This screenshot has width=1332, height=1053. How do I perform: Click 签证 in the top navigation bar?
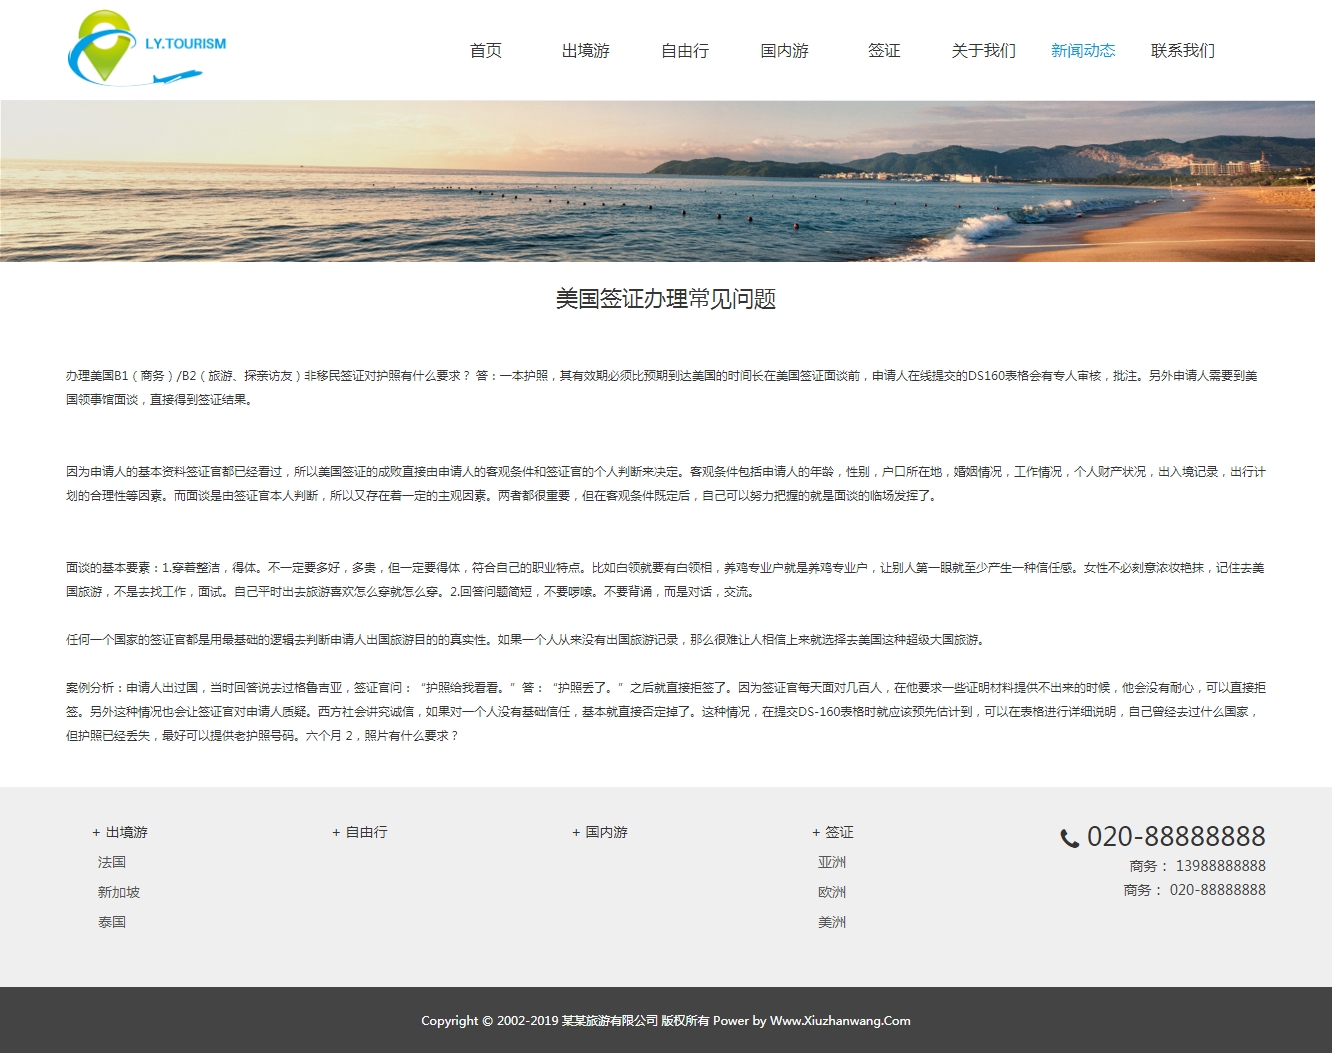(x=884, y=51)
